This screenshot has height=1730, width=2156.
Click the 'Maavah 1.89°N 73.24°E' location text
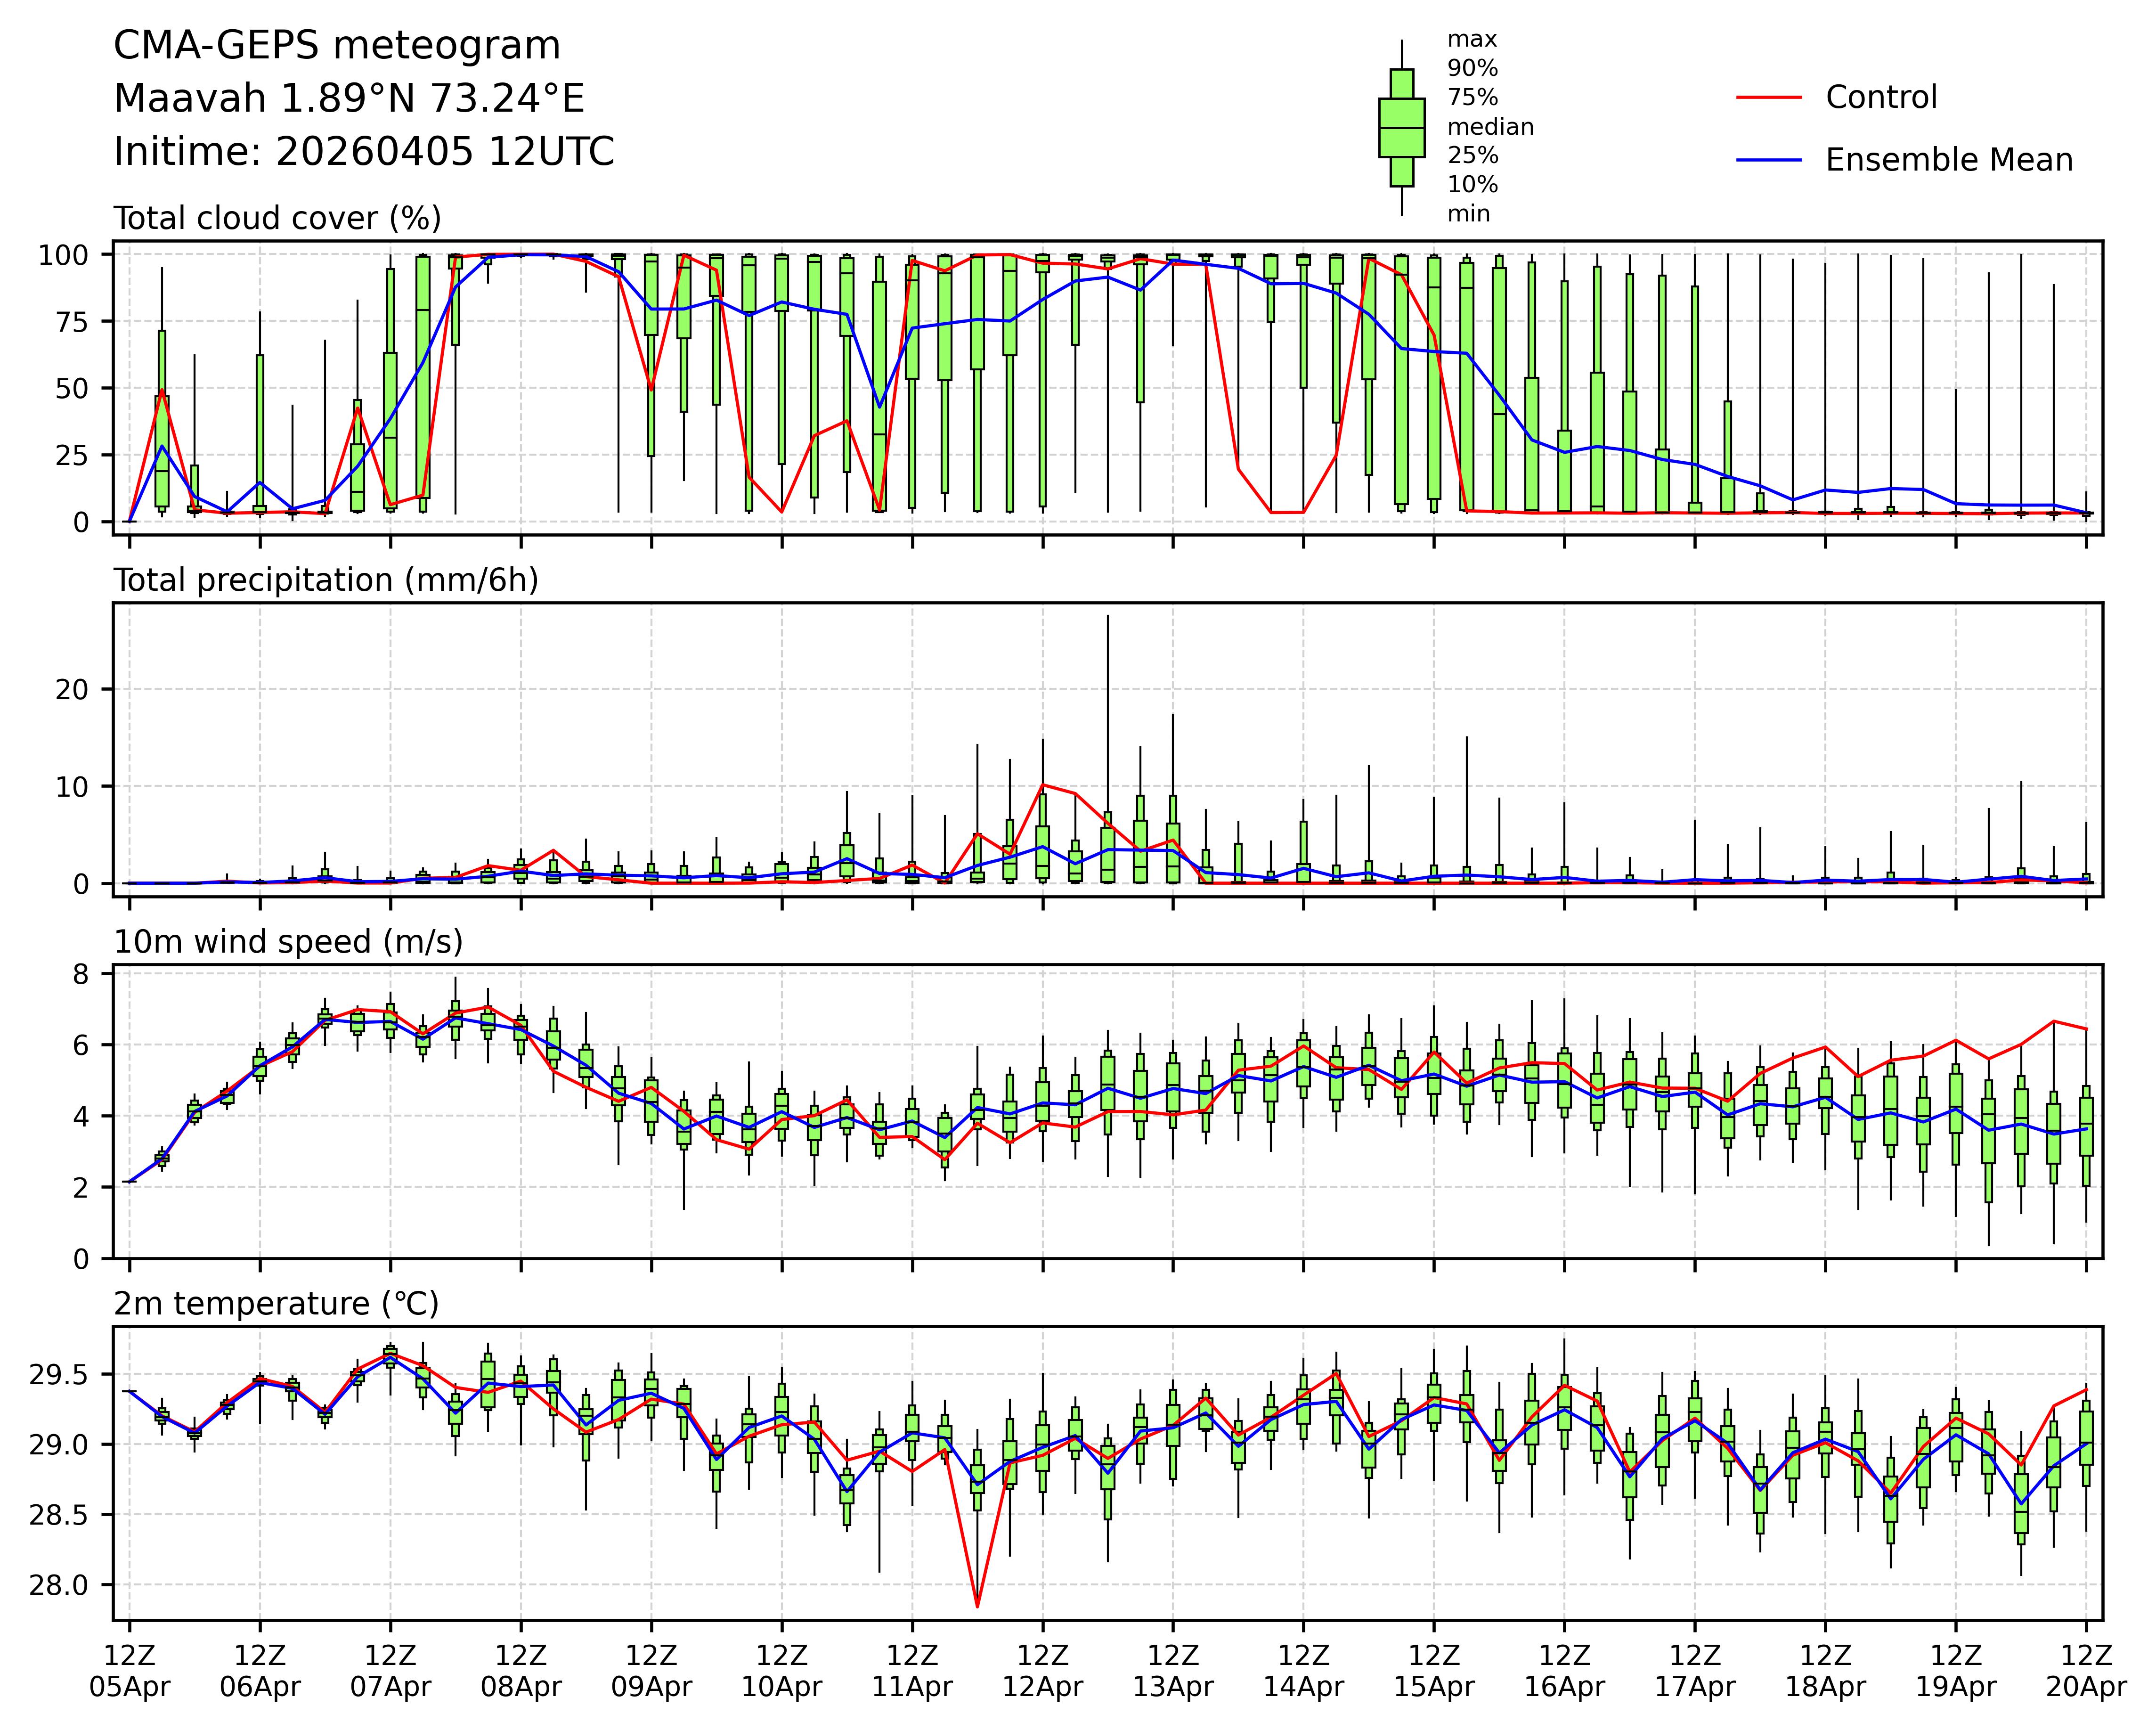349,99
